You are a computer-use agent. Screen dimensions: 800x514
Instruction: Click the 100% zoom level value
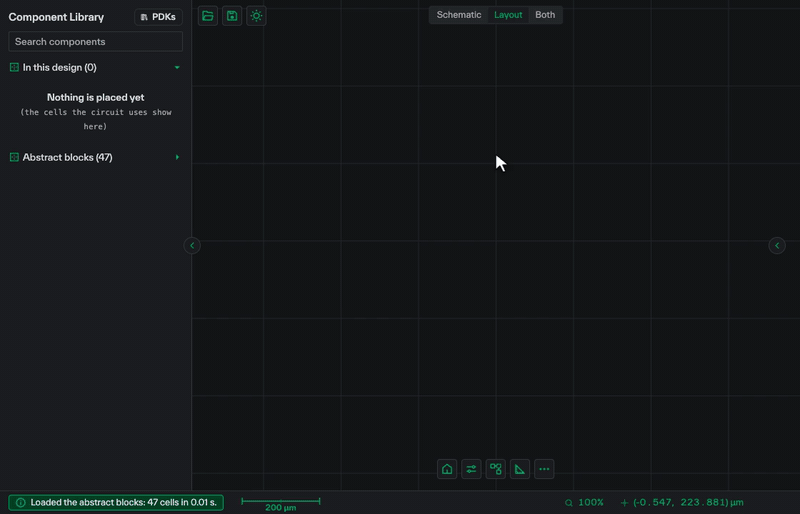pos(591,503)
